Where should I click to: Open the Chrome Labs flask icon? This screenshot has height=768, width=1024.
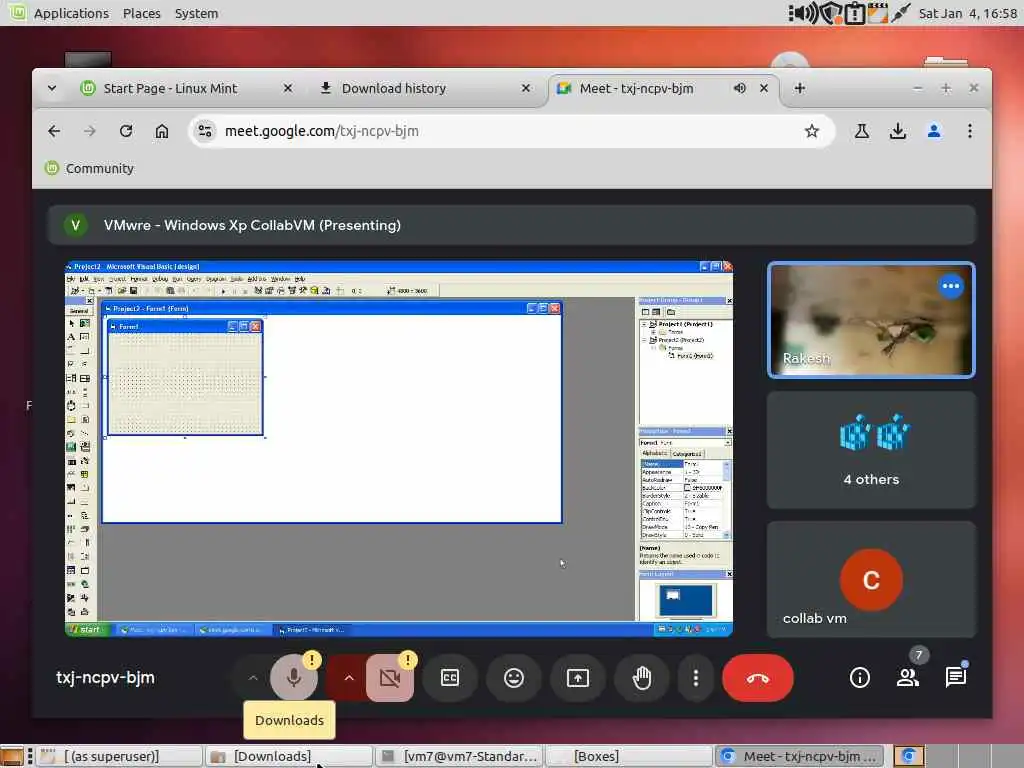pos(861,131)
